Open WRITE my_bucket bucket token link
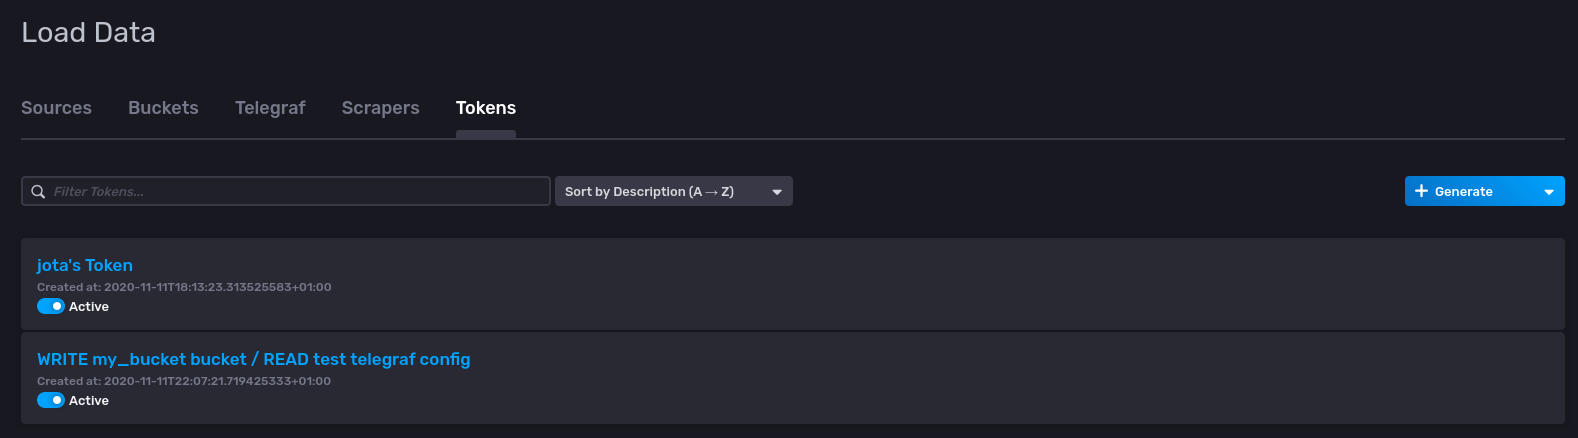The width and height of the screenshot is (1578, 438). pos(253,359)
